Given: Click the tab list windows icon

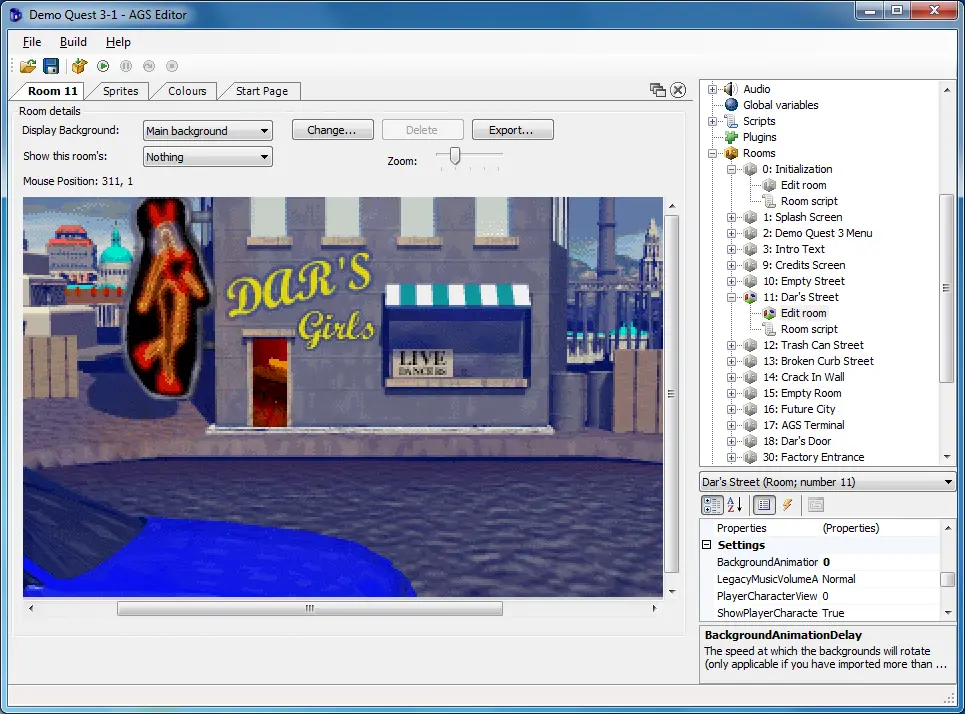Looking at the screenshot, I should click(657, 90).
